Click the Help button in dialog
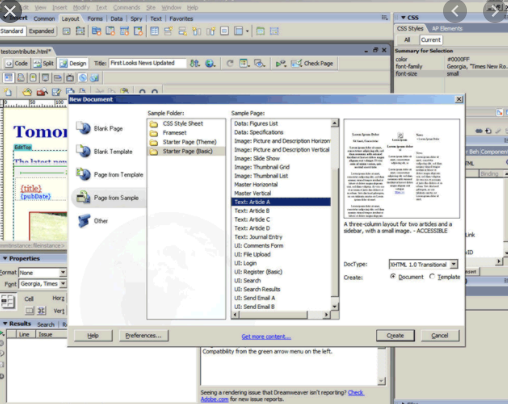Viewport: 508px width, 404px height. (93, 336)
